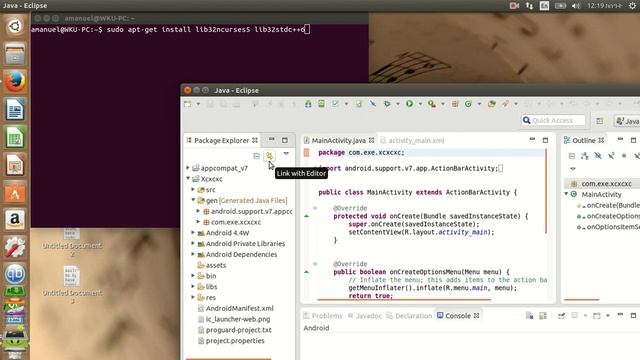The width and height of the screenshot is (640, 360).
Task: Toggle Hide Fields in the Outline view
Action: 598,156
